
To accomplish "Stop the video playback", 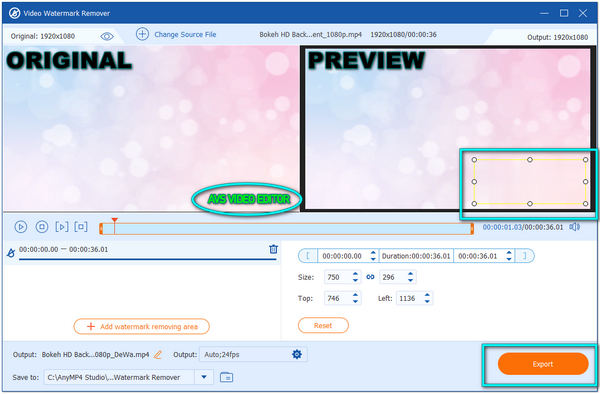I will pos(42,227).
